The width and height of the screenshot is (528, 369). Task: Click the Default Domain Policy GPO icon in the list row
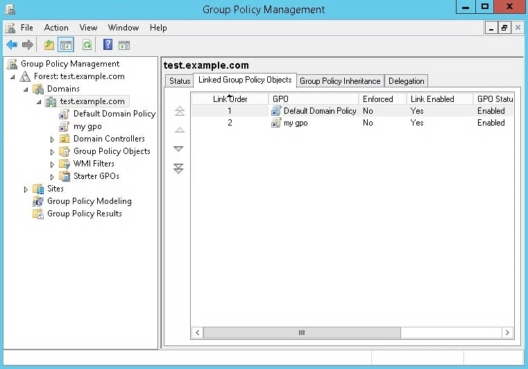click(x=276, y=111)
